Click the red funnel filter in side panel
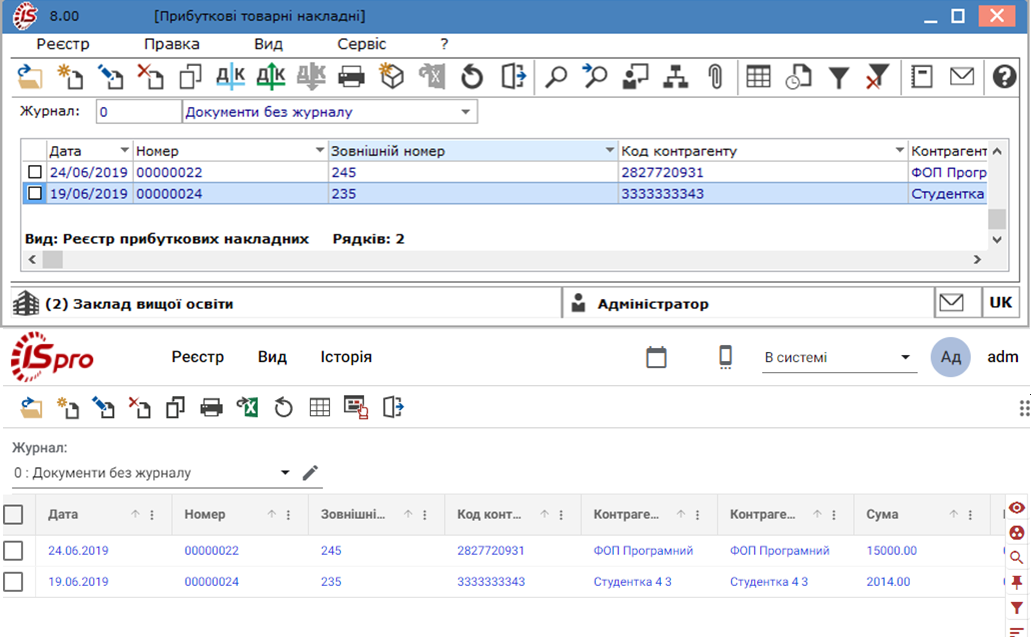 (x=1016, y=609)
